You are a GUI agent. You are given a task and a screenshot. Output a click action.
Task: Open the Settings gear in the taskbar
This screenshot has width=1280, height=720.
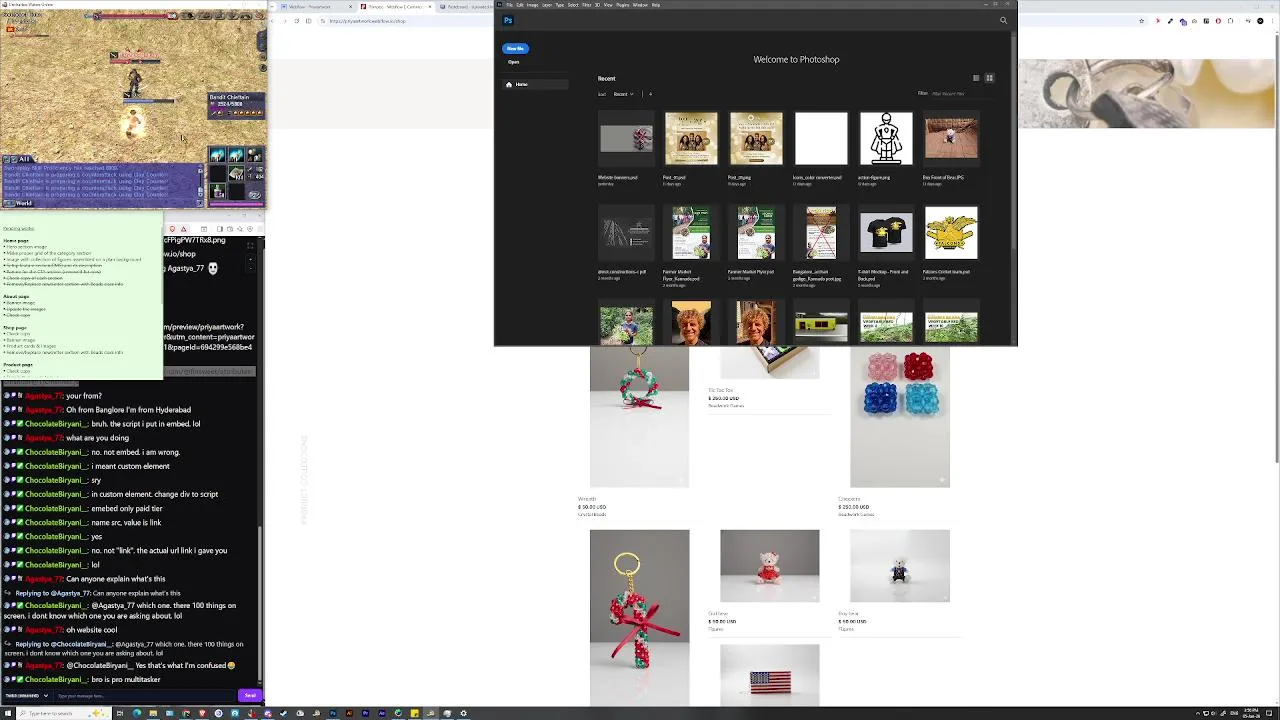(463, 713)
